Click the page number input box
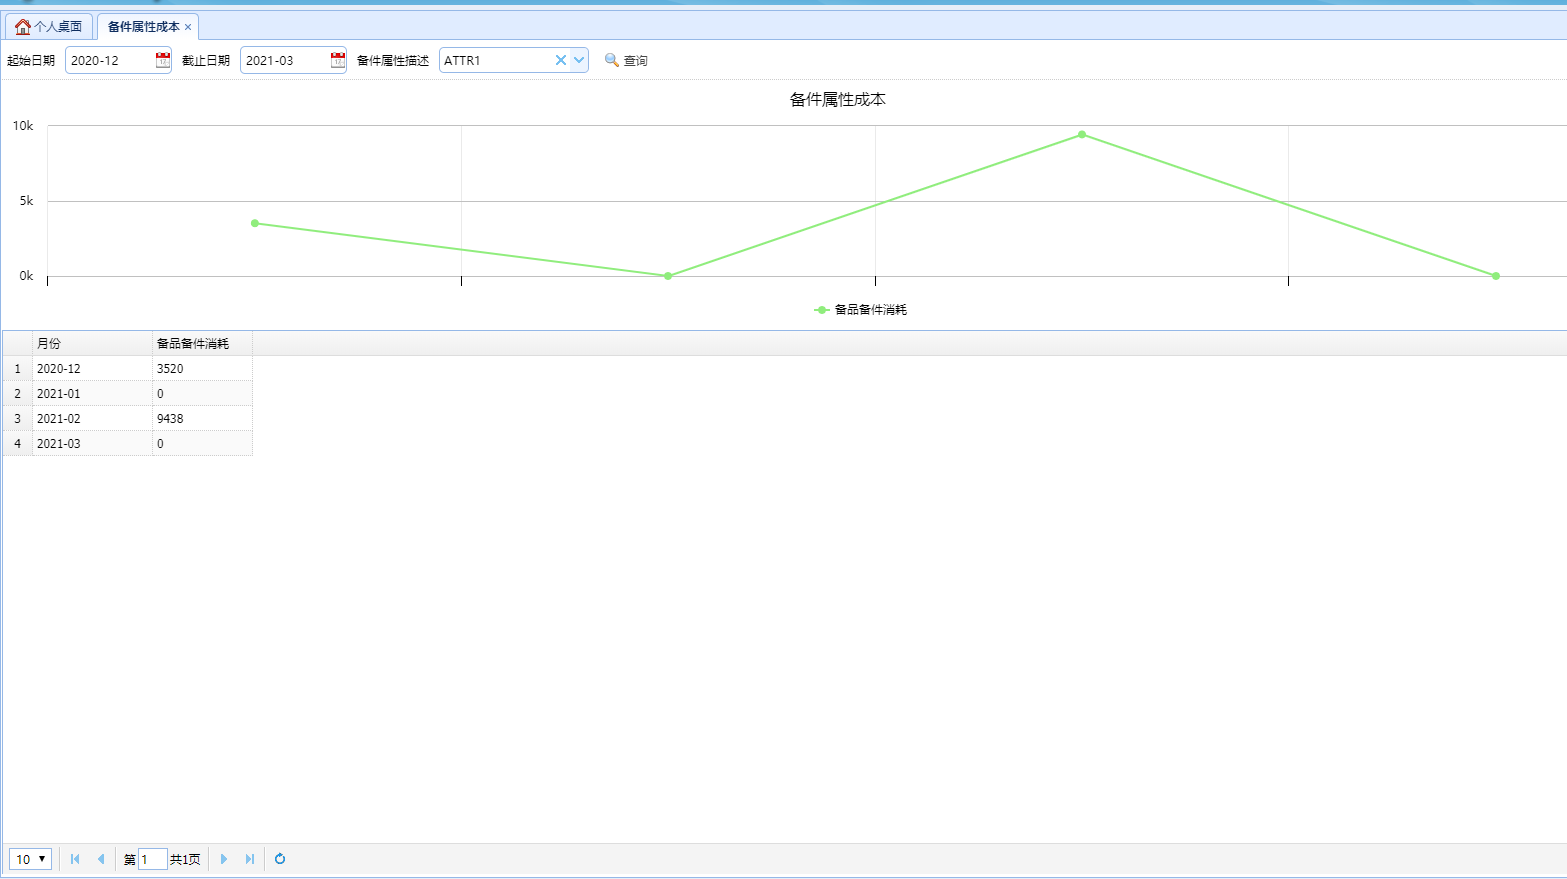 click(152, 859)
